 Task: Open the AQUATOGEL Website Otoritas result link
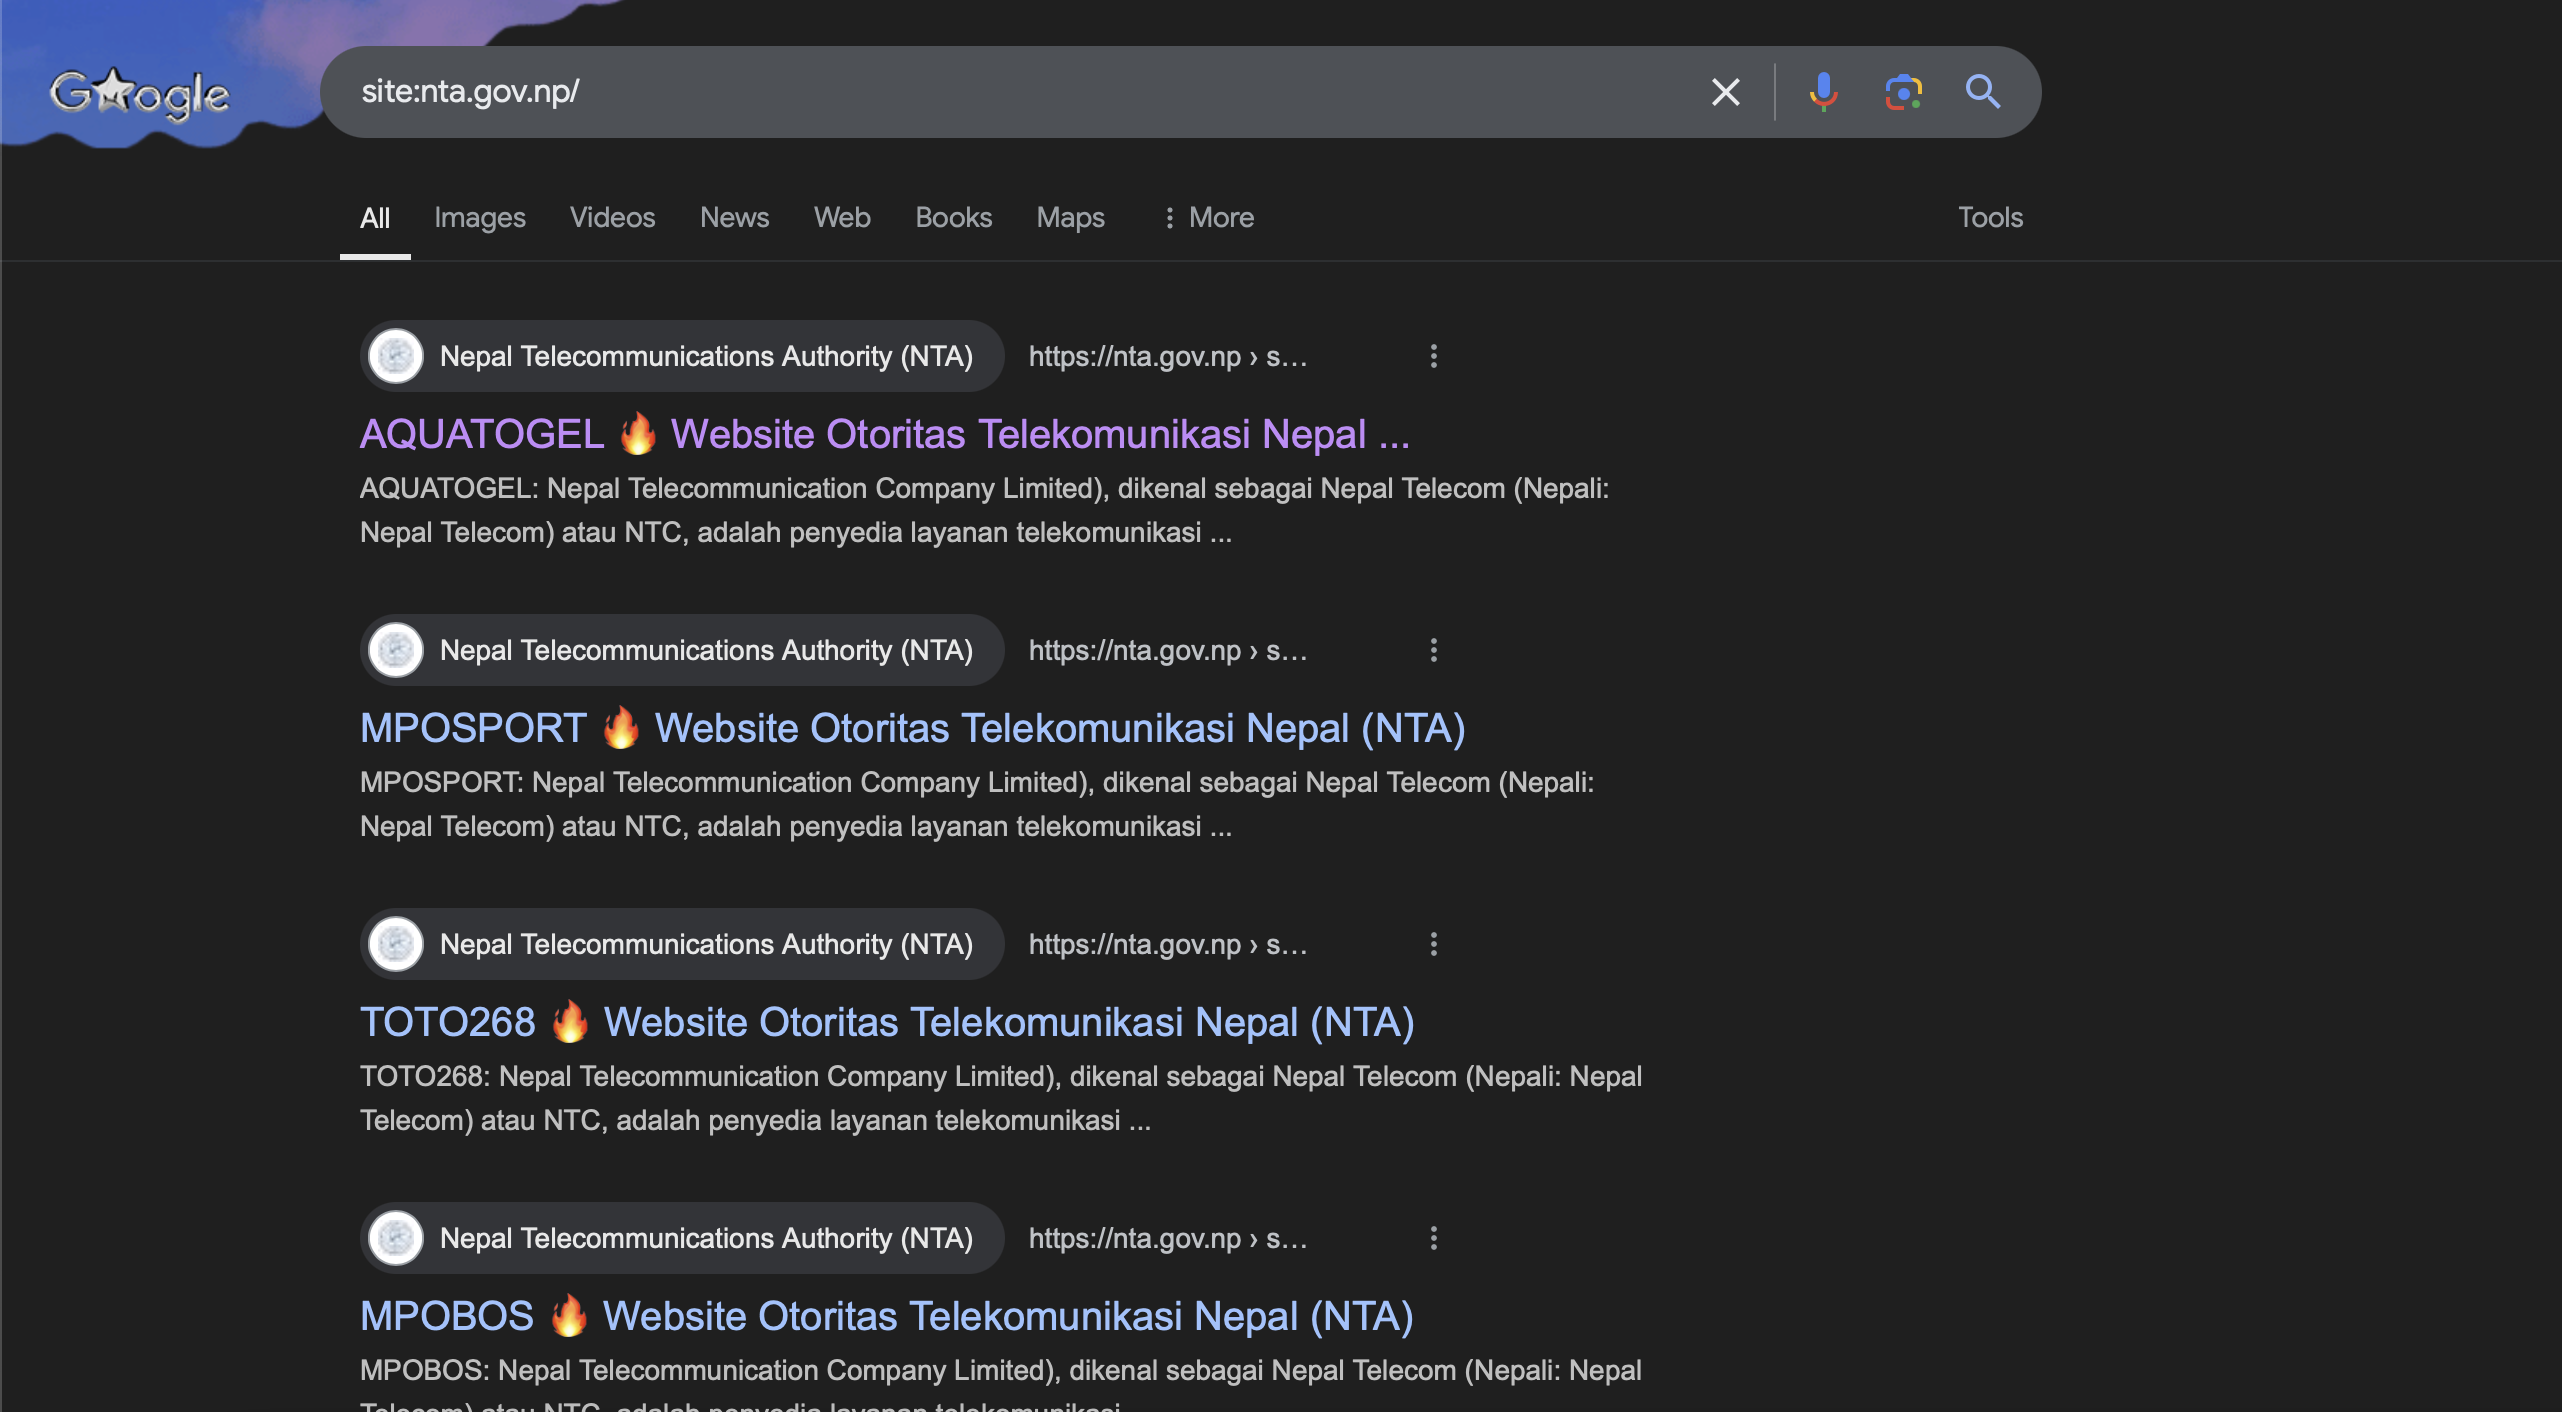885,434
